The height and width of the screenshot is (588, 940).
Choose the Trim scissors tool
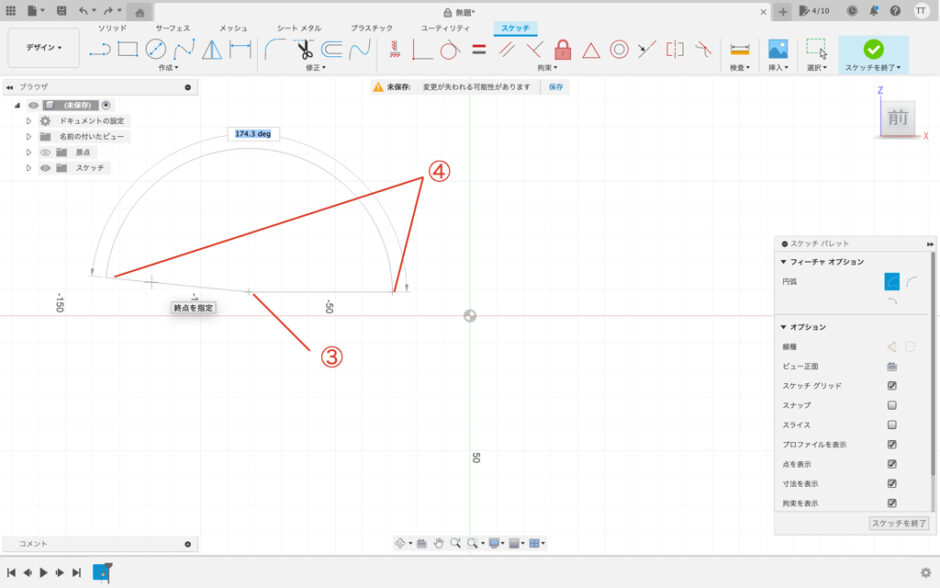point(305,49)
